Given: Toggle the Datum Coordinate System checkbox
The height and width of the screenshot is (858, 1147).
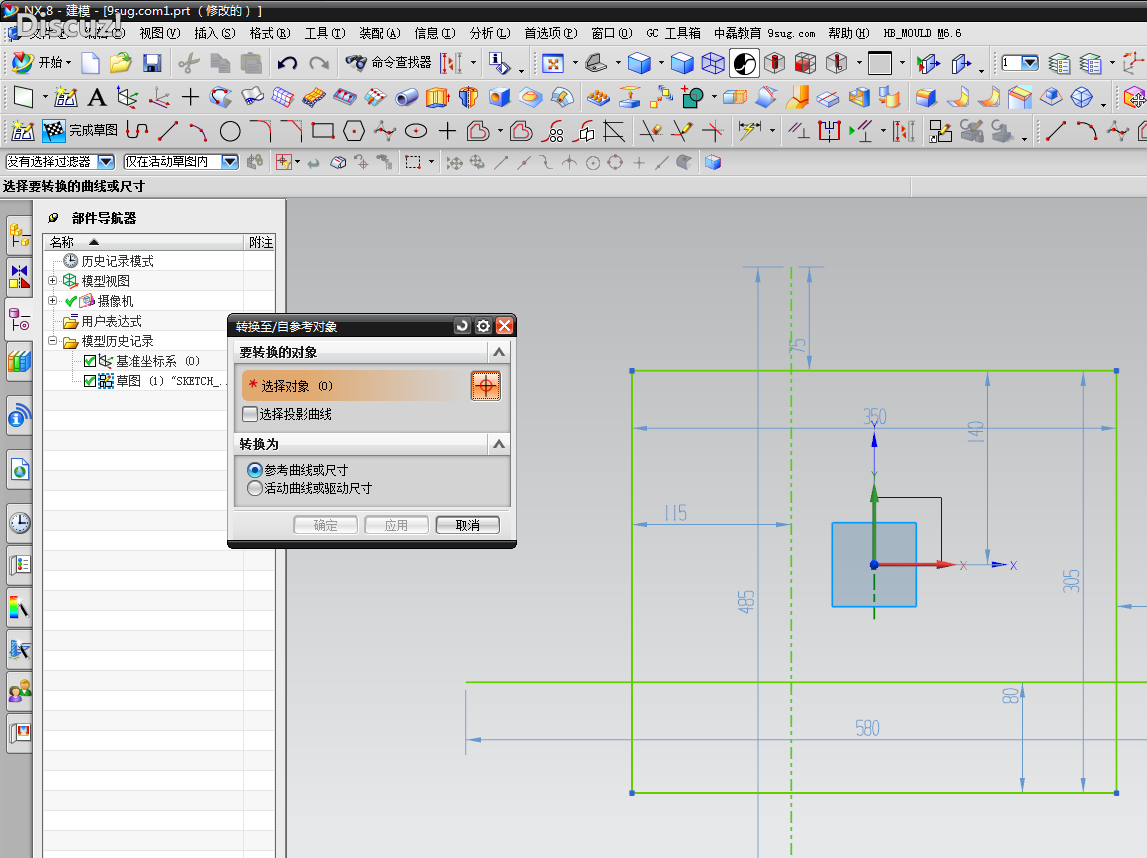Looking at the screenshot, I should [90, 361].
